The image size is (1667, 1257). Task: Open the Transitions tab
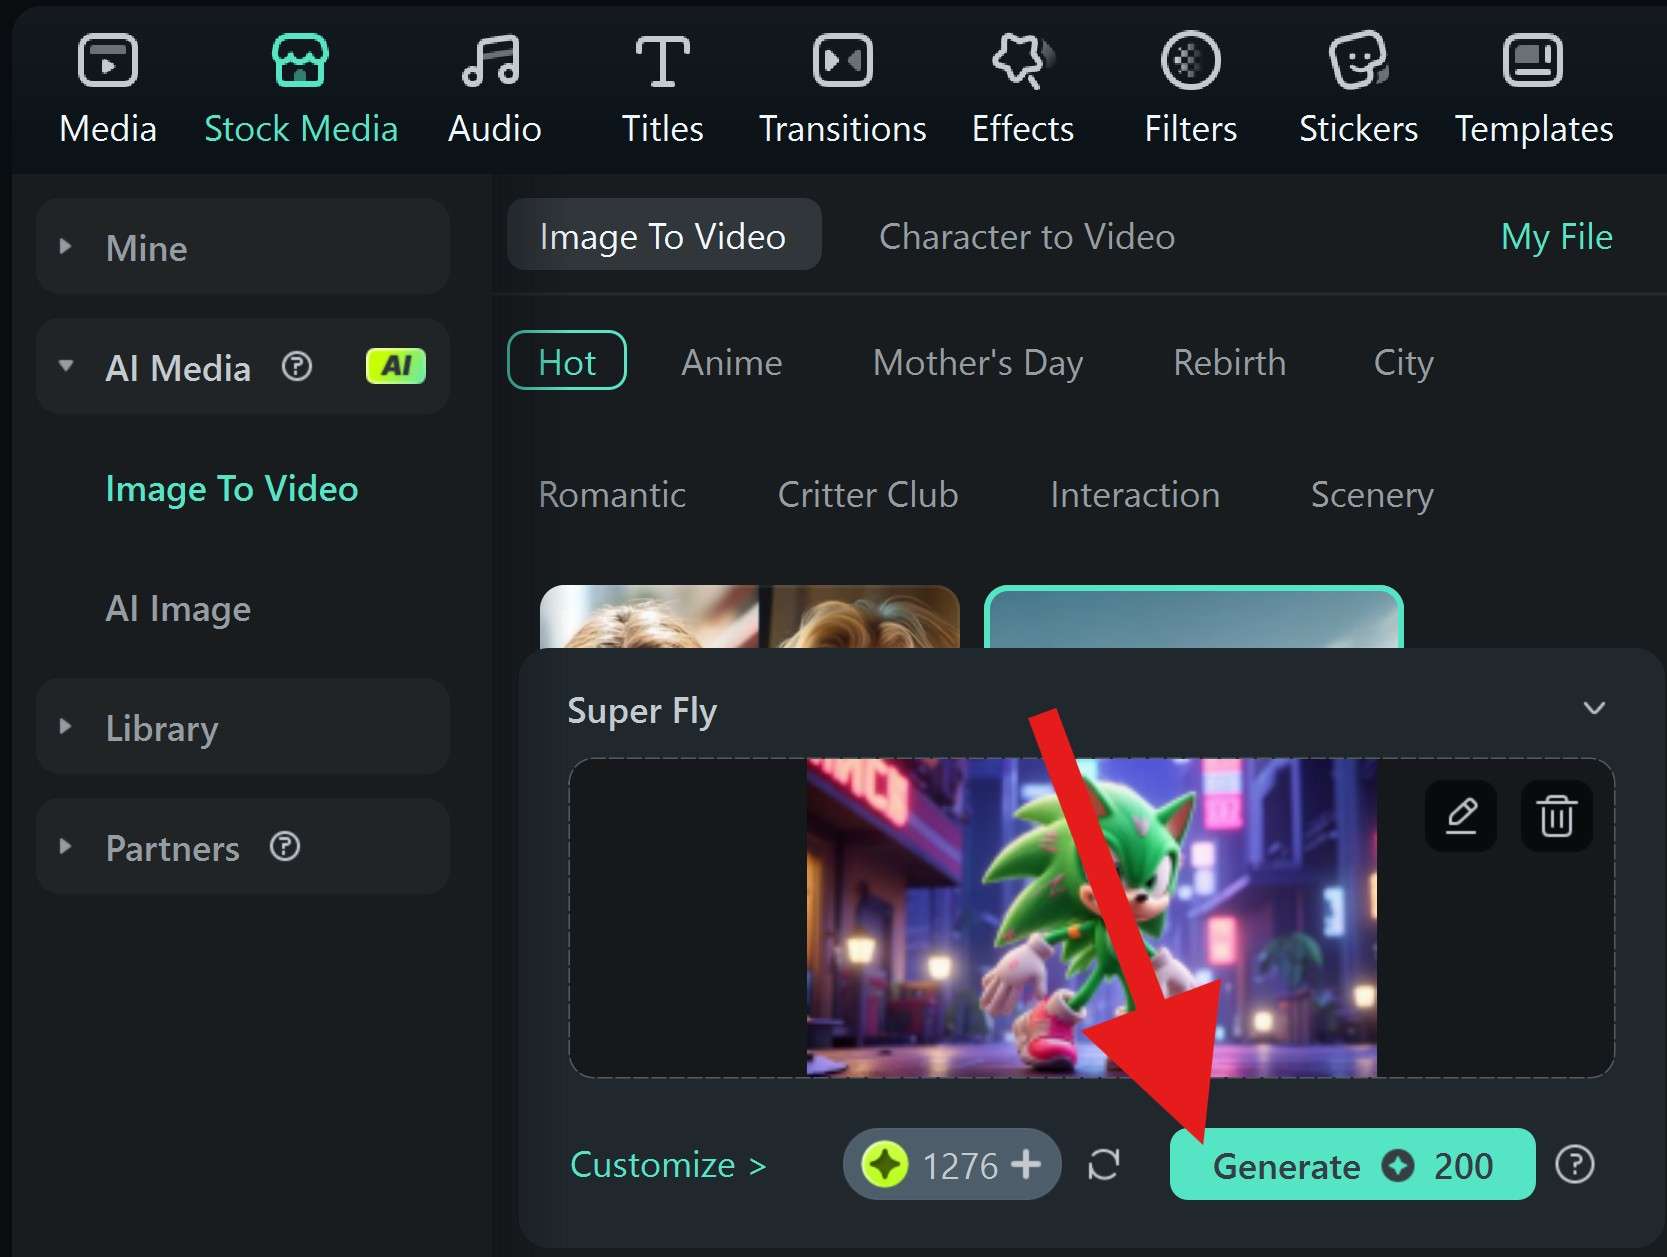click(x=842, y=89)
